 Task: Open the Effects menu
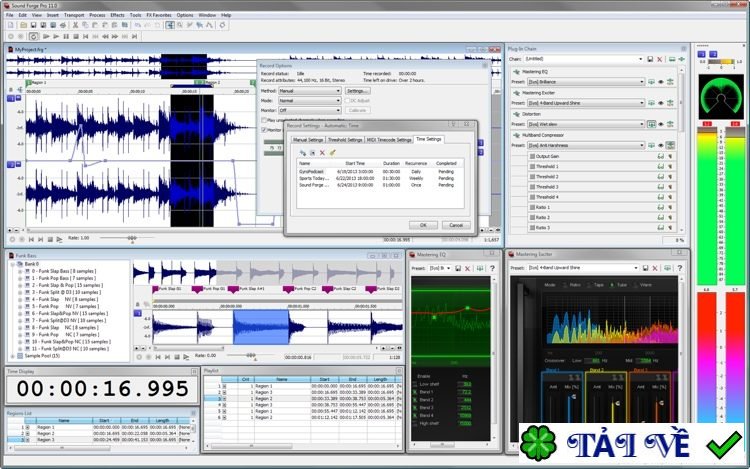118,15
